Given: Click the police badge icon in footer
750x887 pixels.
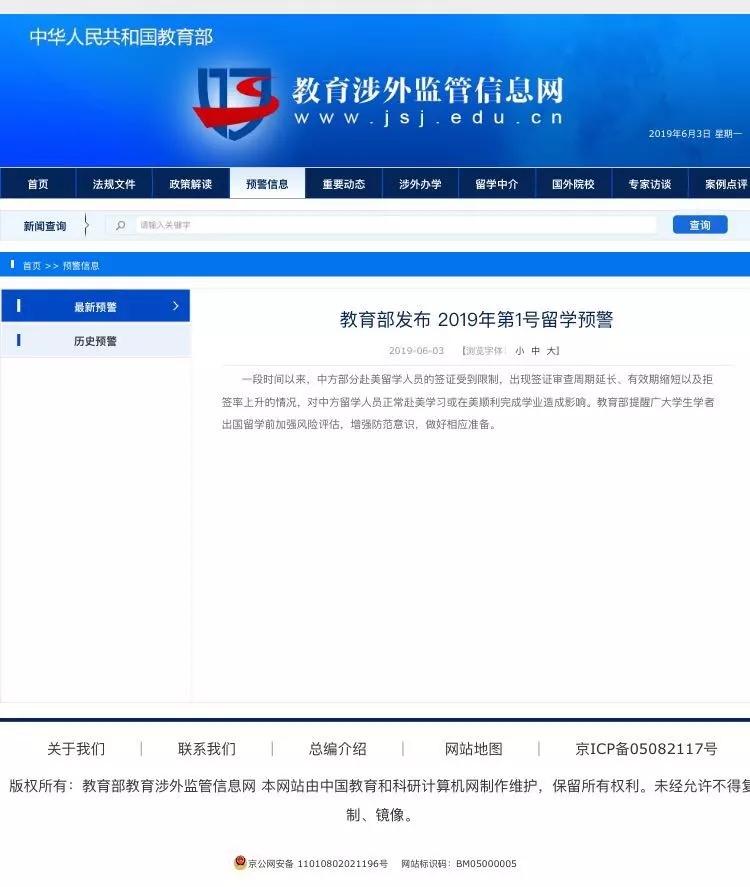Looking at the screenshot, I should [240, 863].
